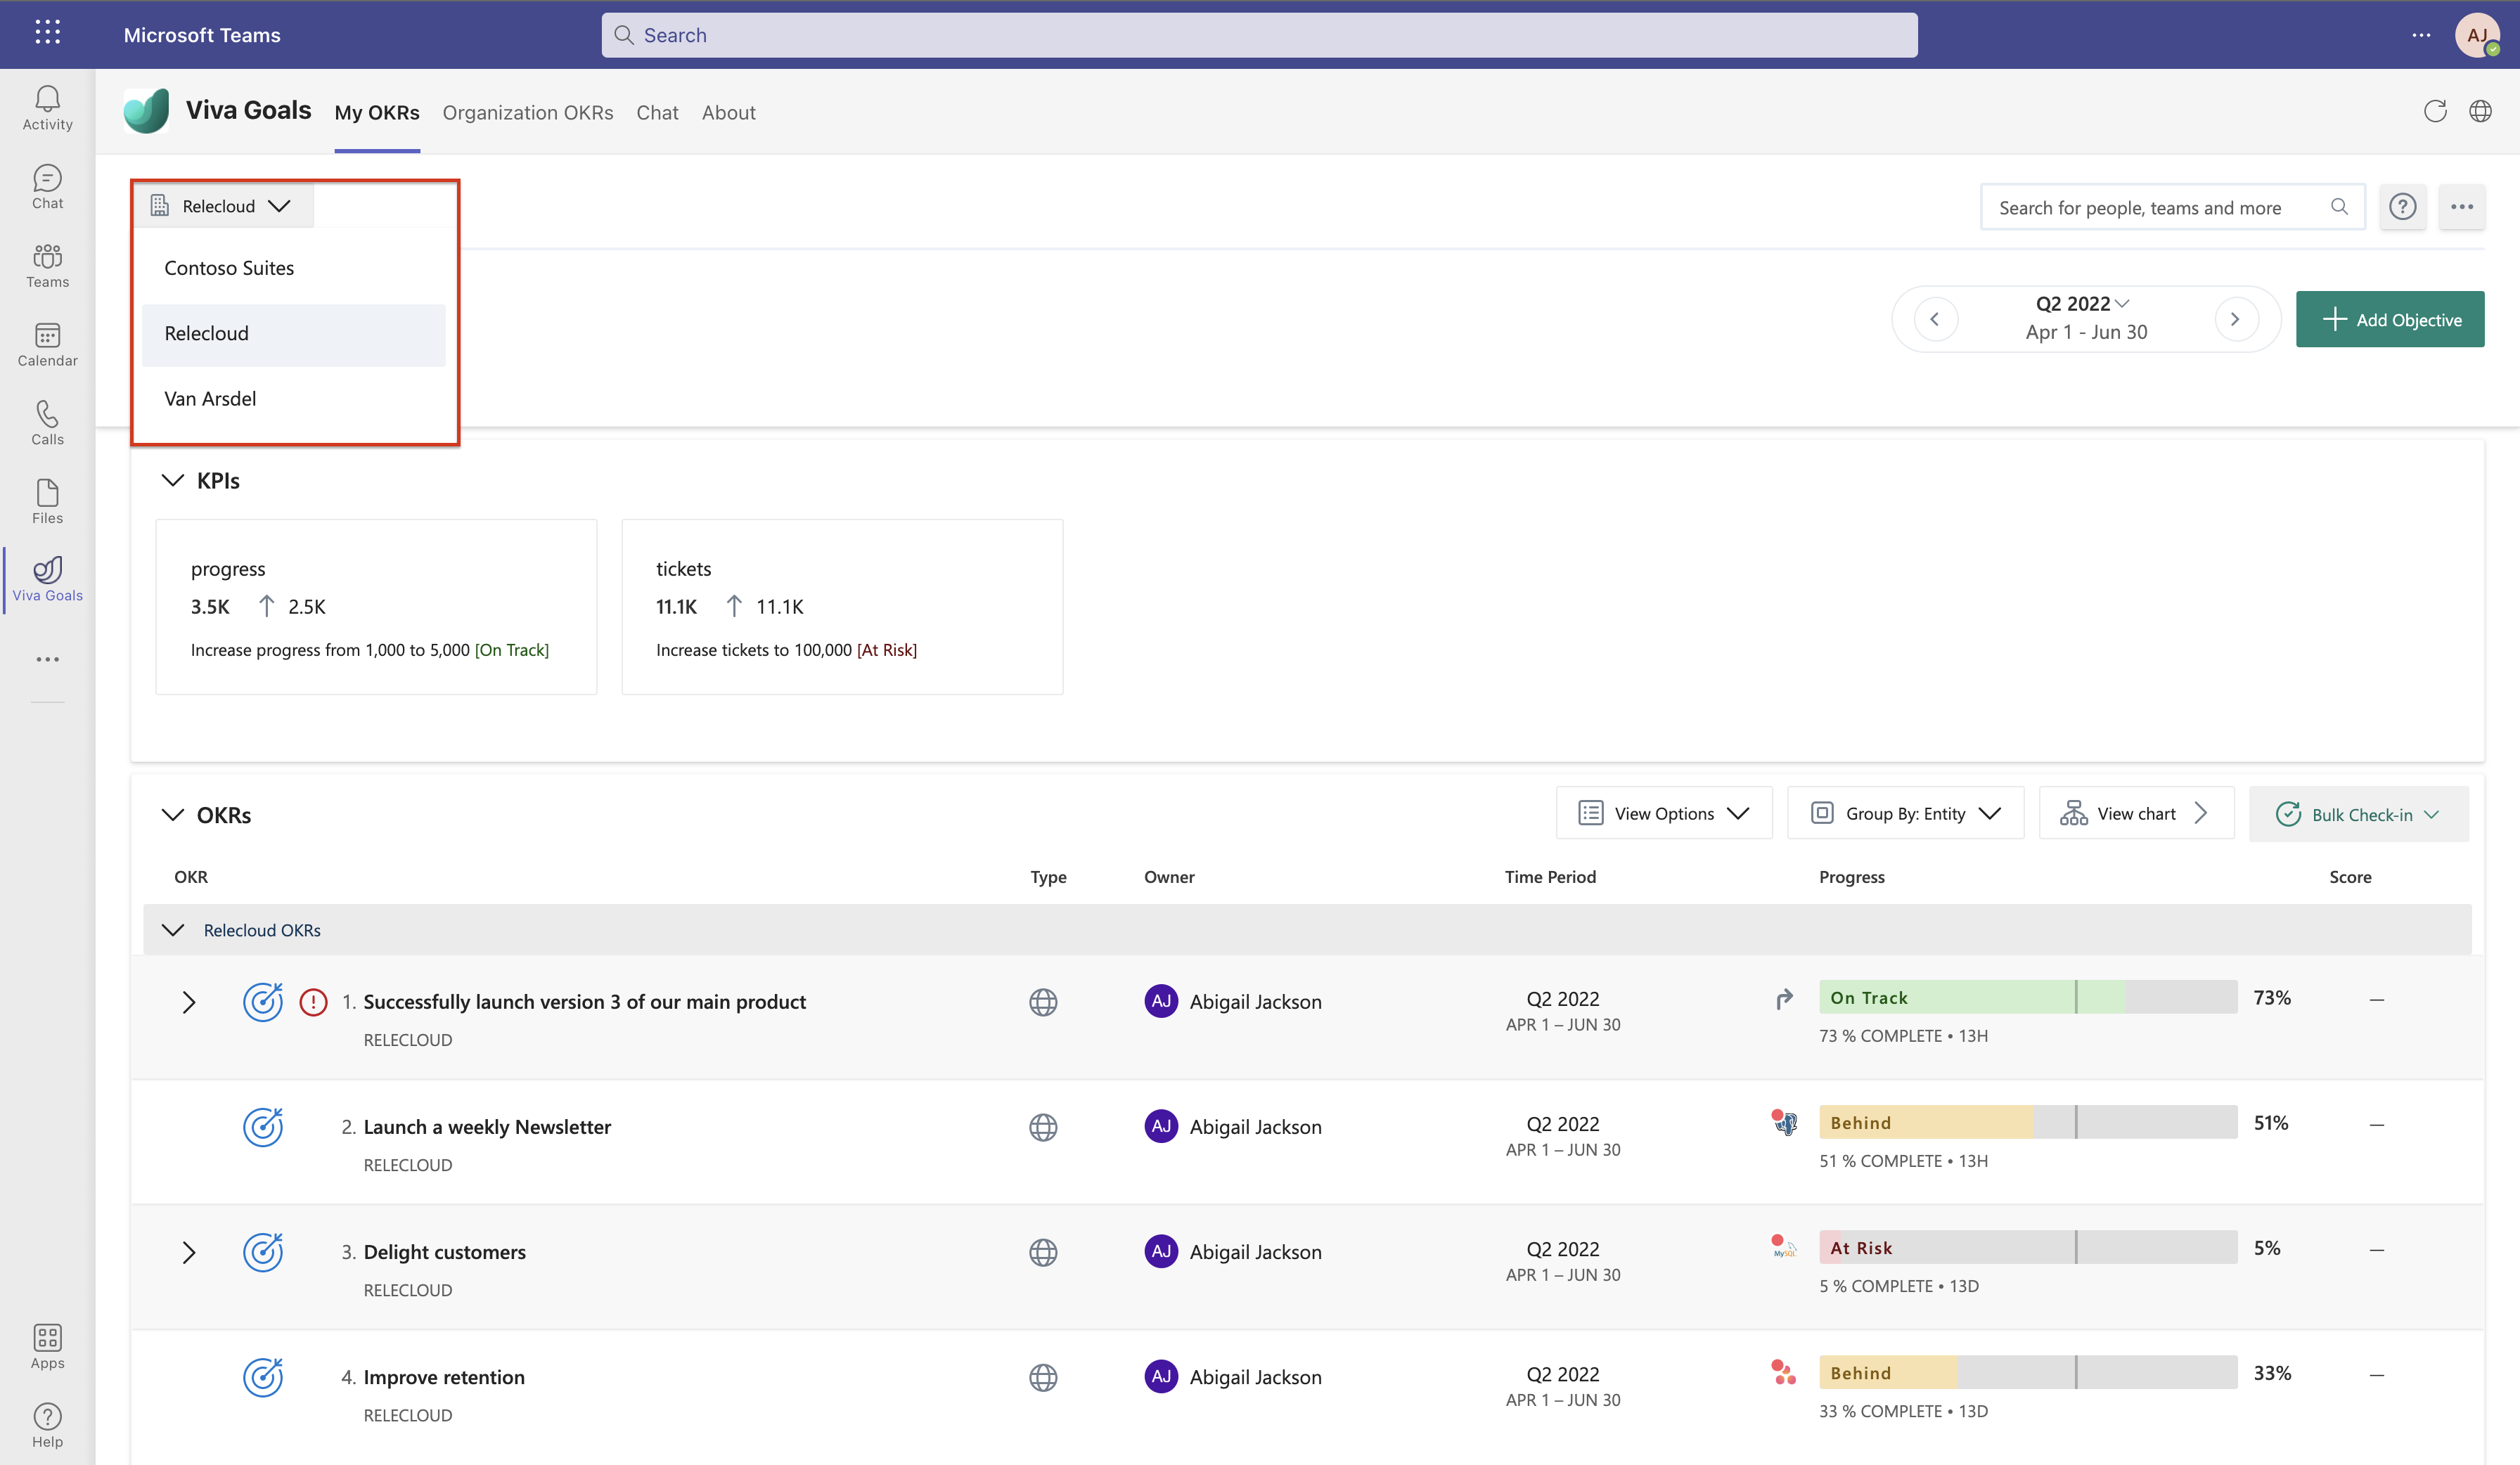Click the refresh icon in Viva Goals header
2520x1465 pixels.
tap(2435, 111)
